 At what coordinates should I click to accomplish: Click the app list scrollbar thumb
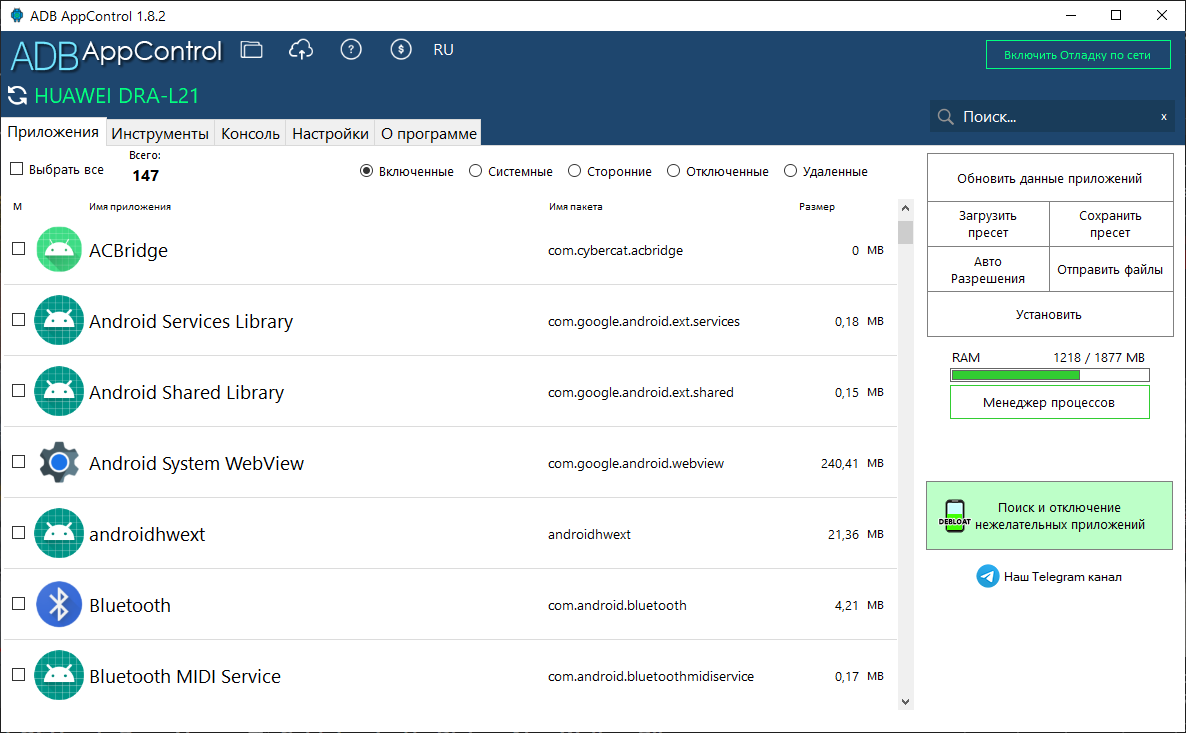[905, 232]
